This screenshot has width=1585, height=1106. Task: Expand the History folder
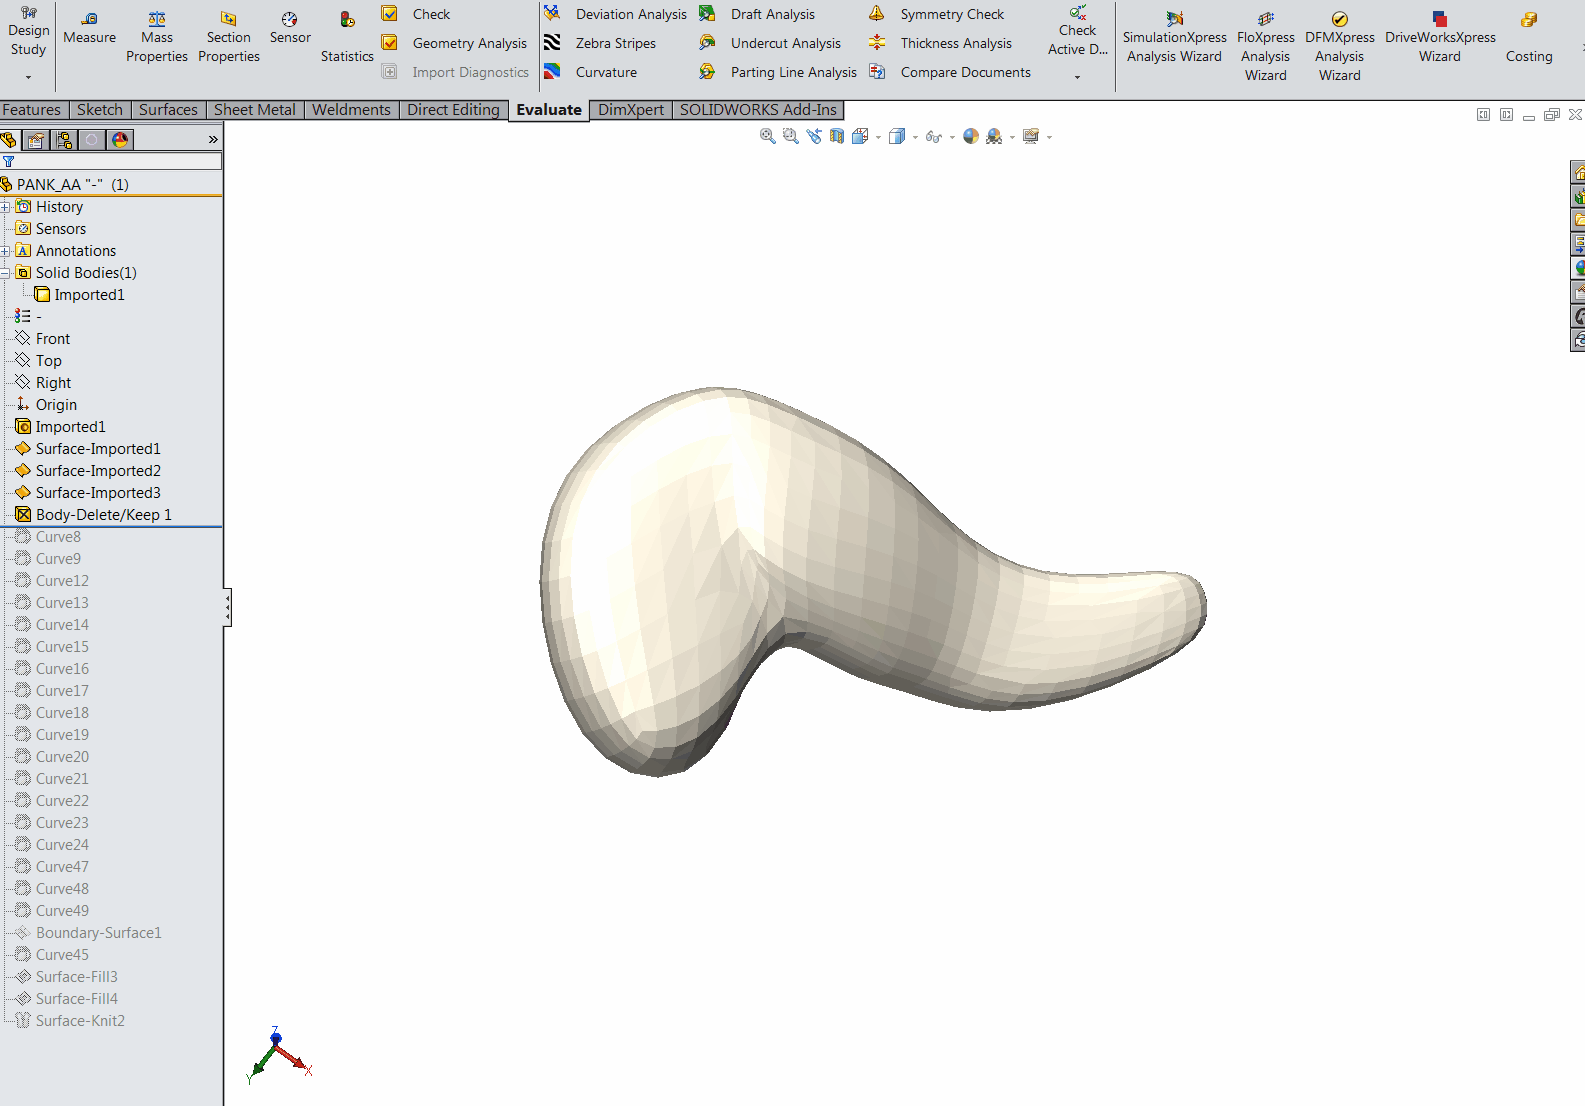[x=5, y=207]
